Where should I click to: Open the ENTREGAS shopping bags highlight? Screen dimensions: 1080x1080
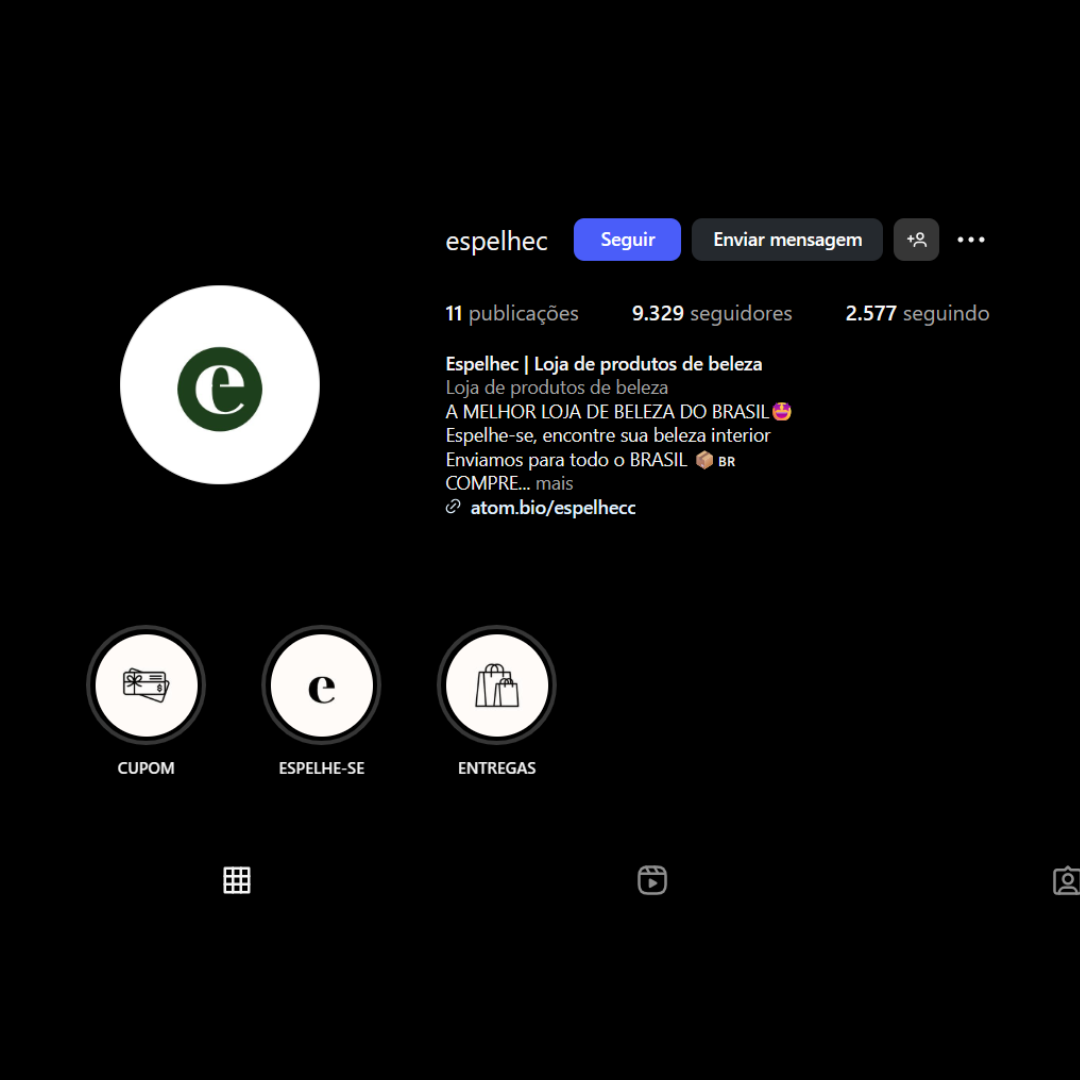[x=497, y=686]
